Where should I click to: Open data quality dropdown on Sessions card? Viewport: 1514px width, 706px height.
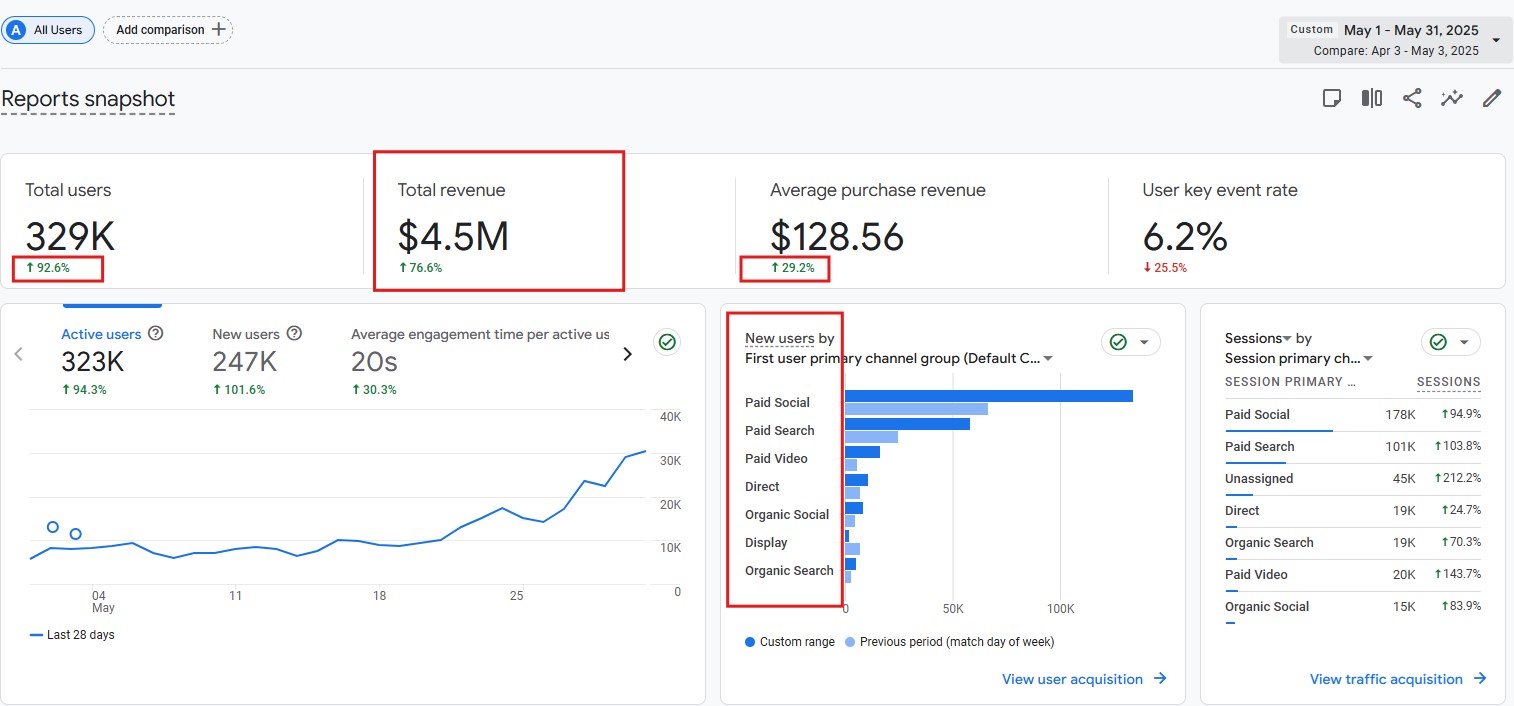(1451, 342)
